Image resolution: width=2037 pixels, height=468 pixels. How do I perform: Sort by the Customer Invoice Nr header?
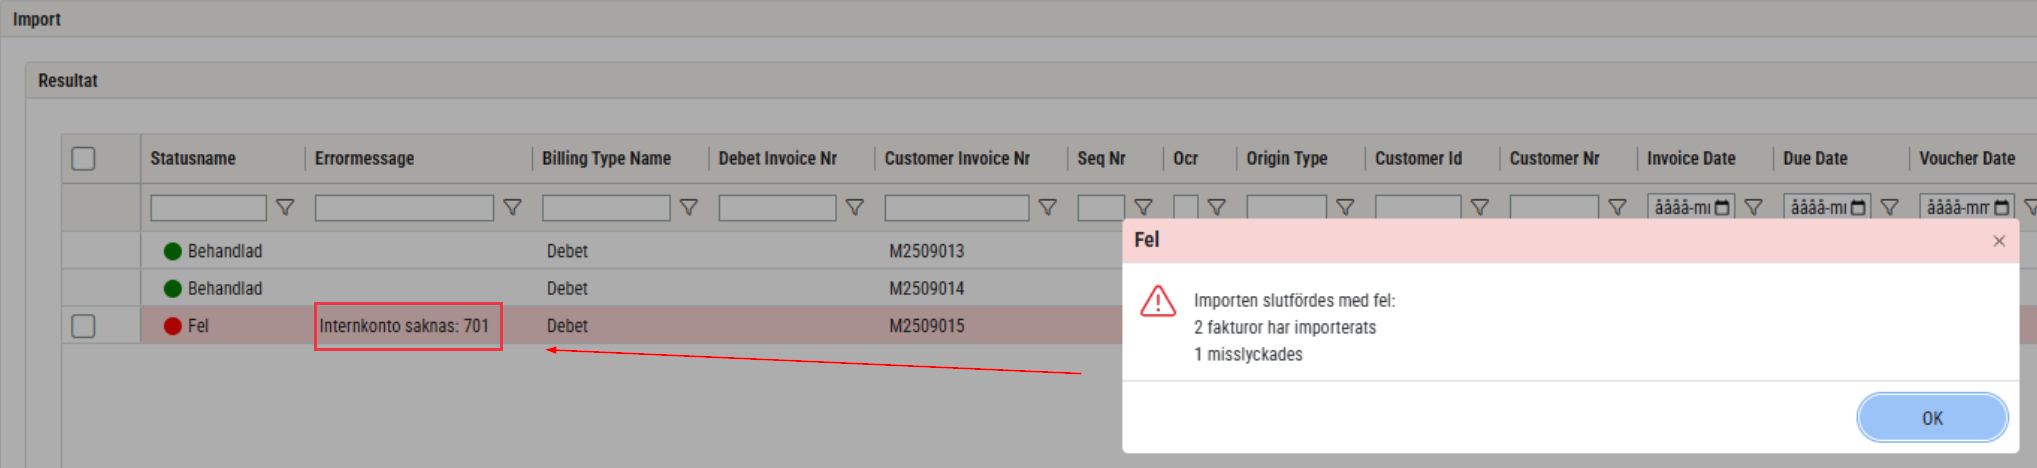[956, 159]
